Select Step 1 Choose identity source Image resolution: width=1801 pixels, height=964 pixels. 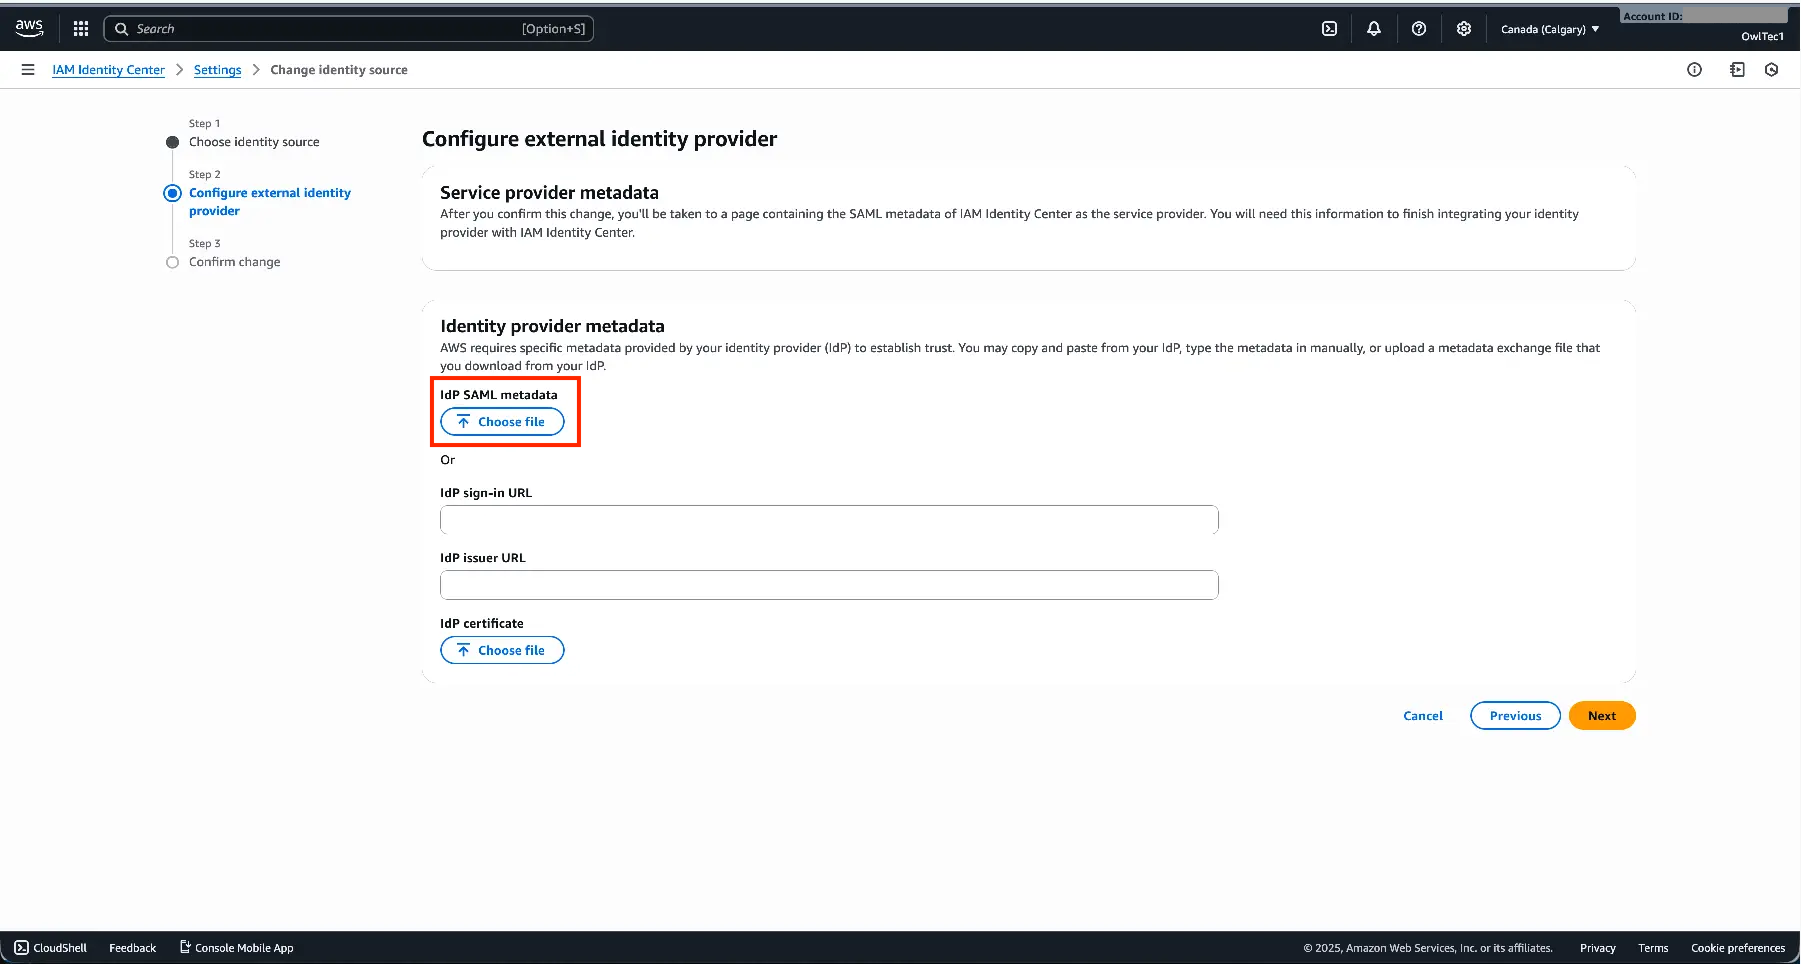254,142
